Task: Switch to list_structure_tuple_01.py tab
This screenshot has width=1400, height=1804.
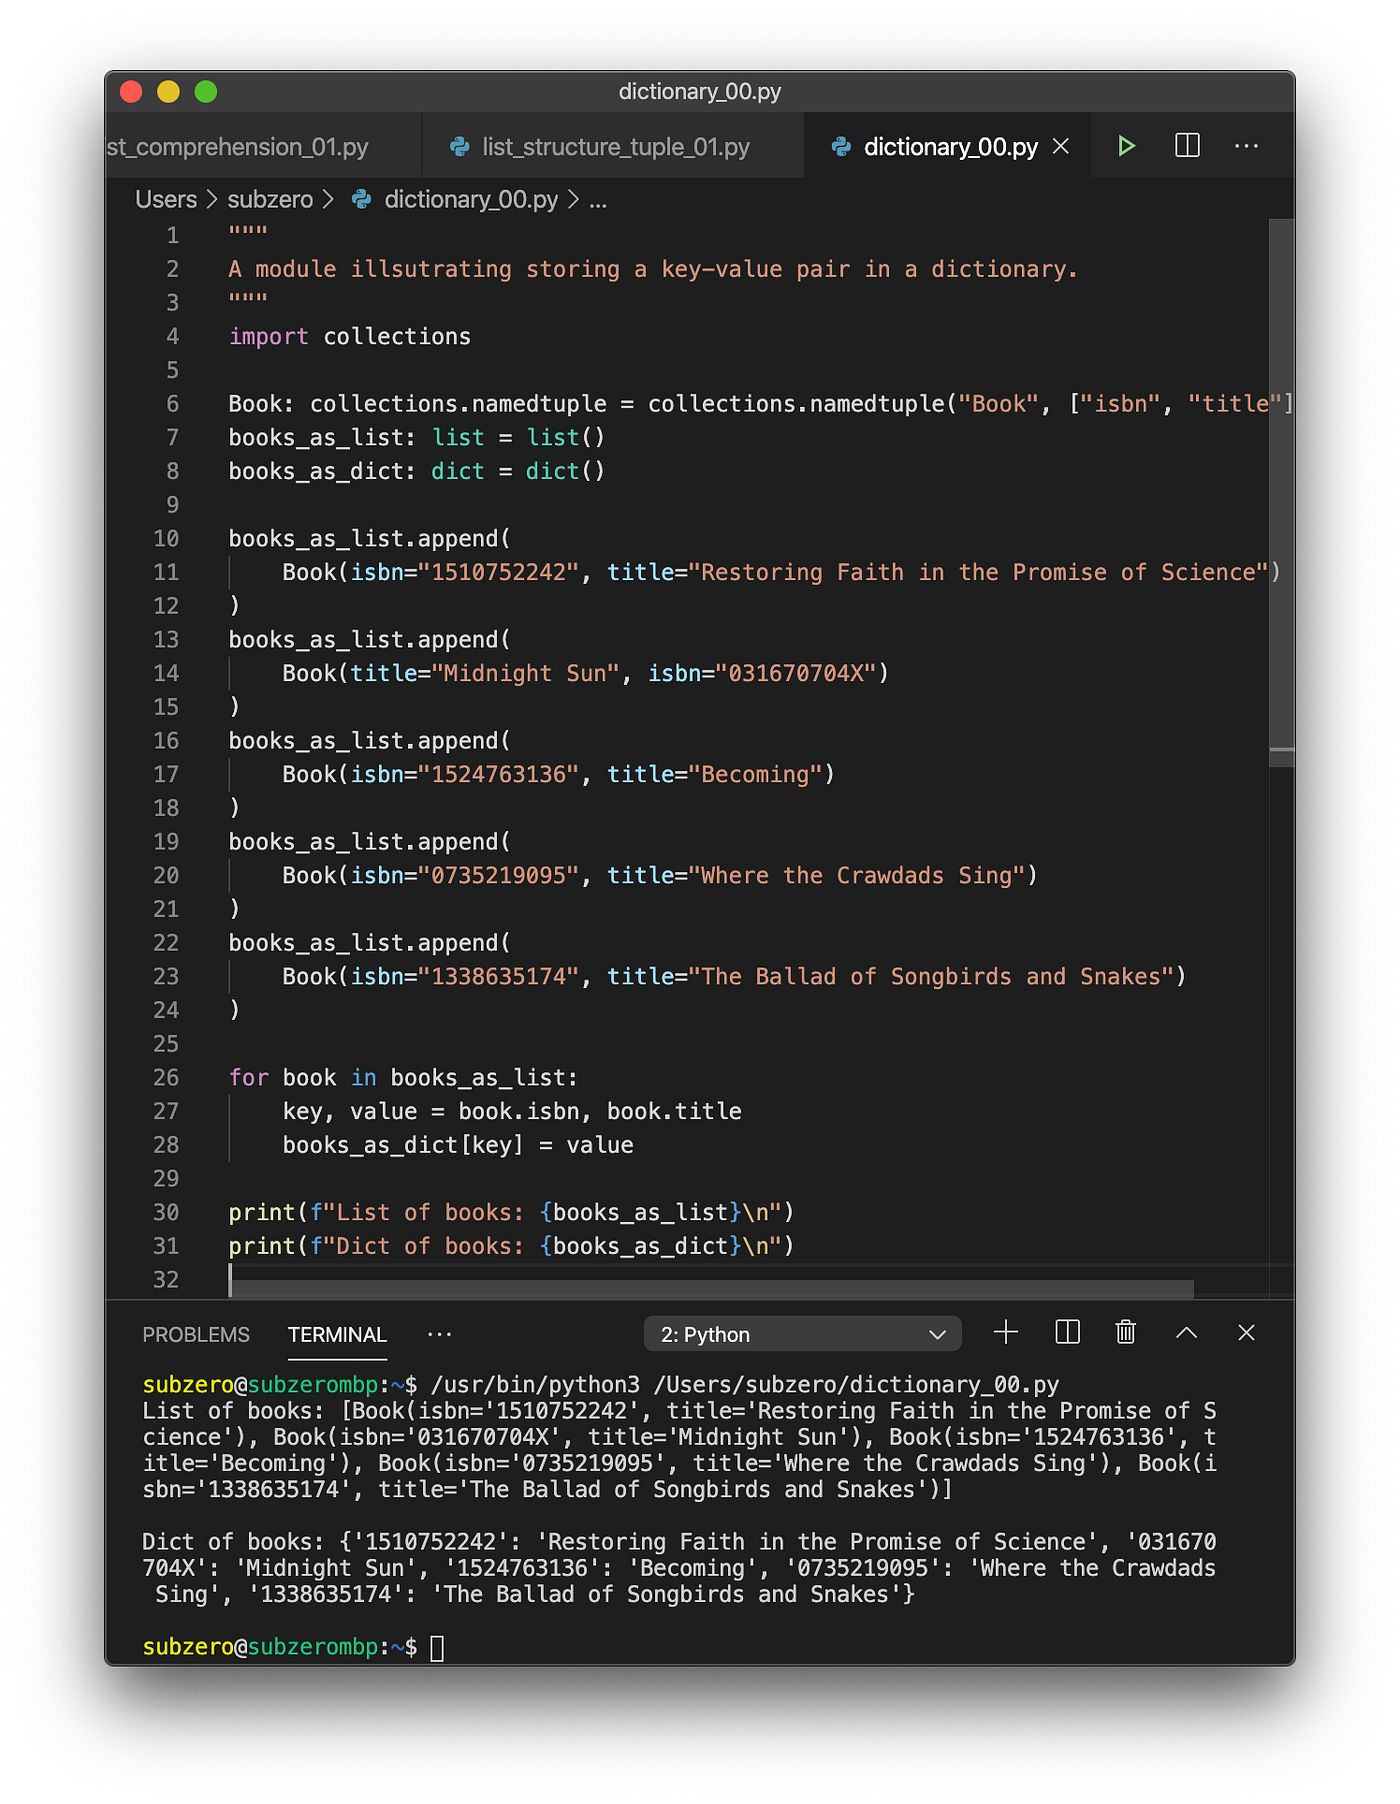Action: tap(613, 147)
